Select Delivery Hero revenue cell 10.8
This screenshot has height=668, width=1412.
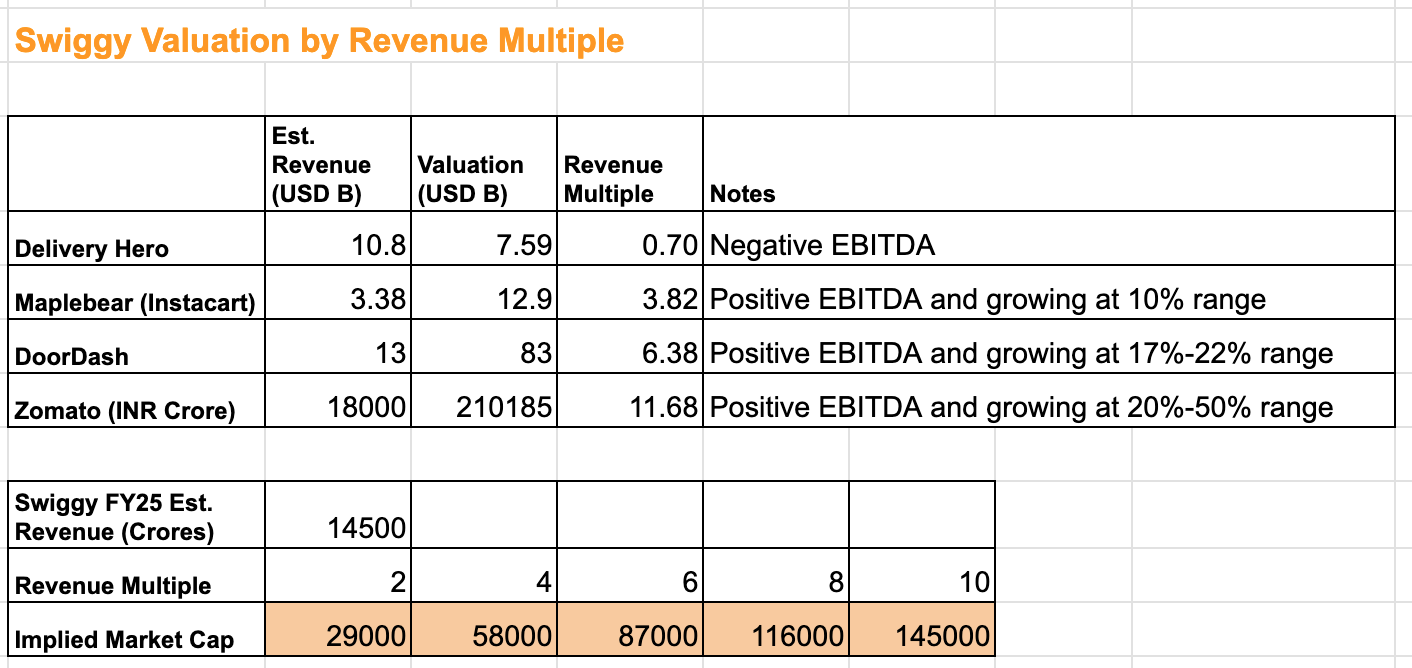[338, 238]
